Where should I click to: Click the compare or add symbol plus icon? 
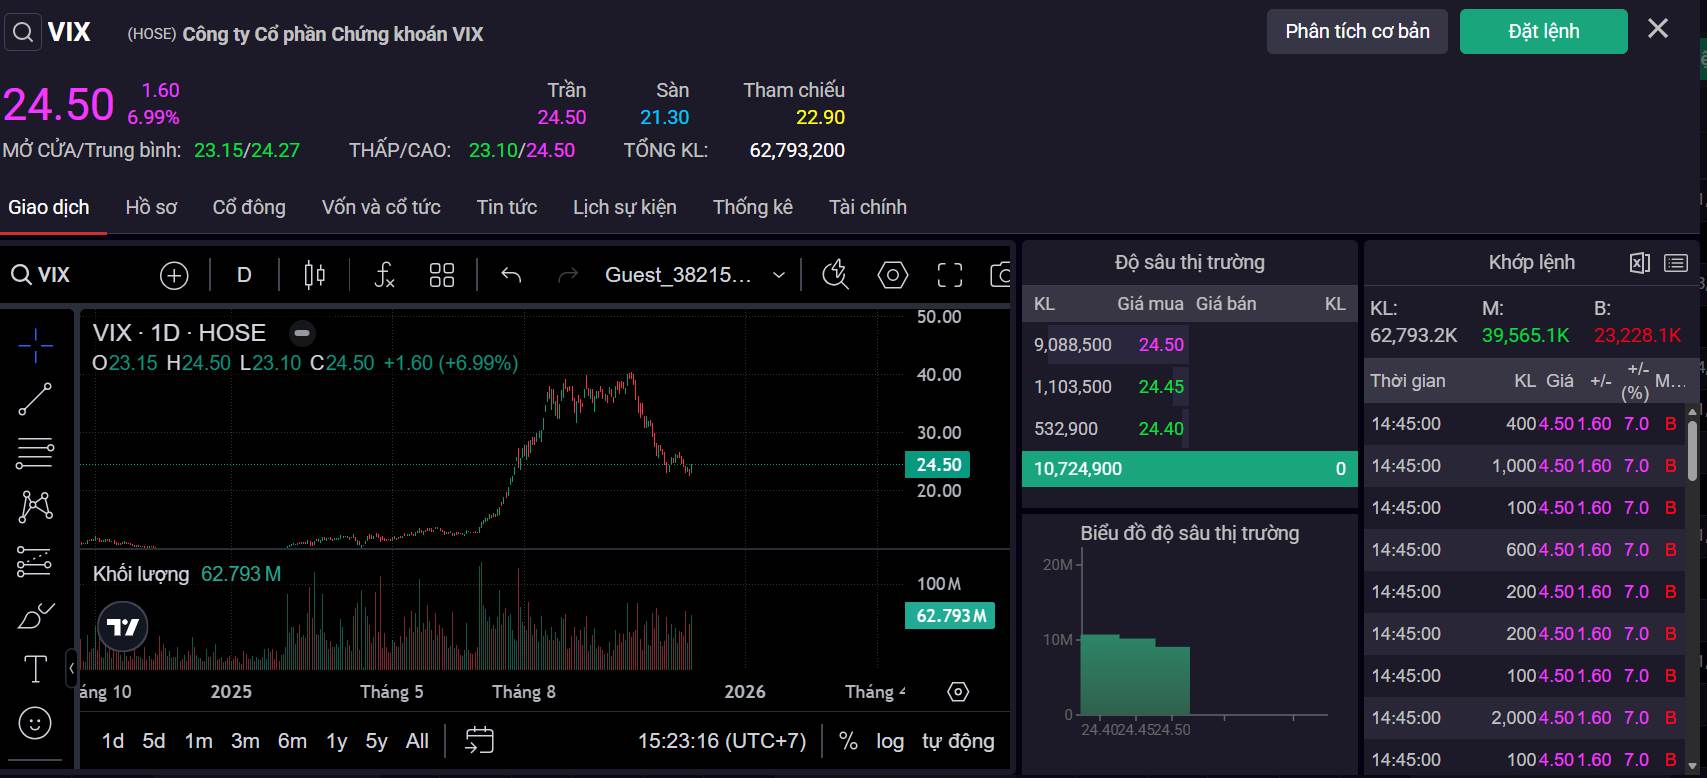click(174, 275)
